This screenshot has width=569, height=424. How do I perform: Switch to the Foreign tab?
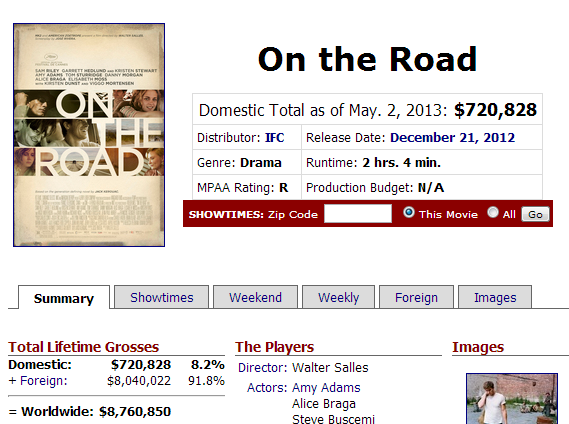point(416,297)
